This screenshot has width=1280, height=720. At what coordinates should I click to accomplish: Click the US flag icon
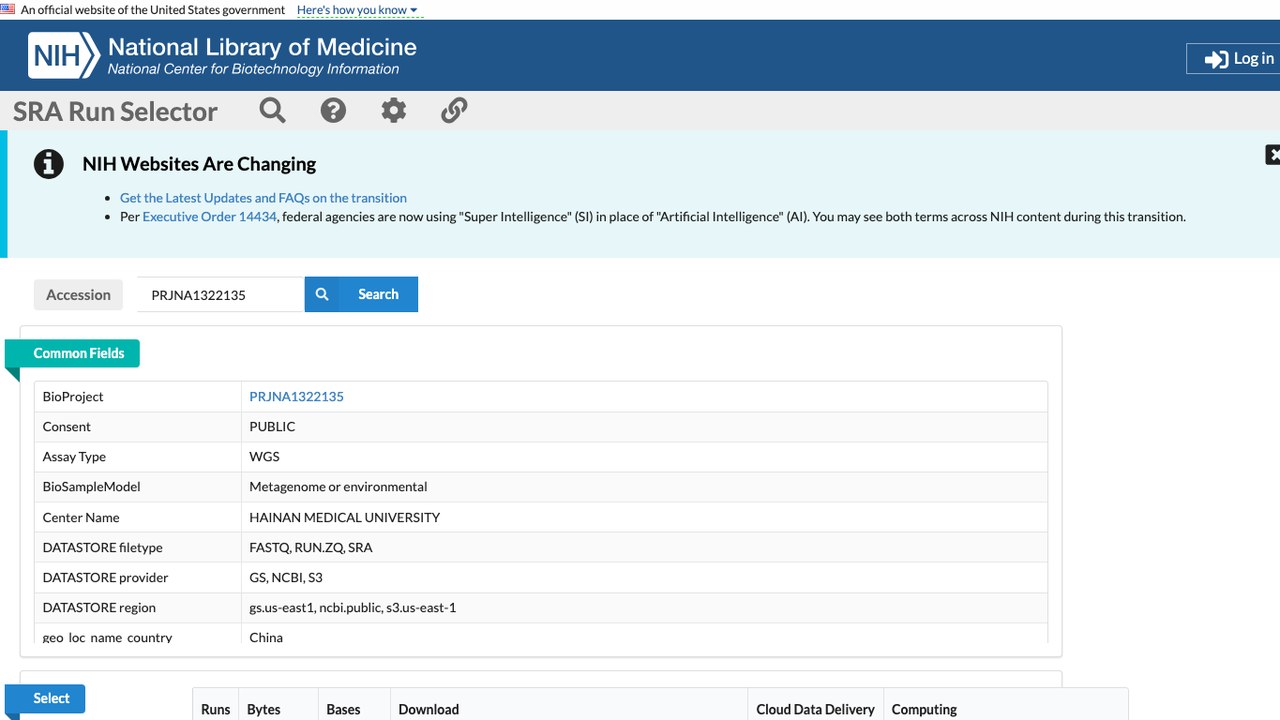tap(8, 9)
